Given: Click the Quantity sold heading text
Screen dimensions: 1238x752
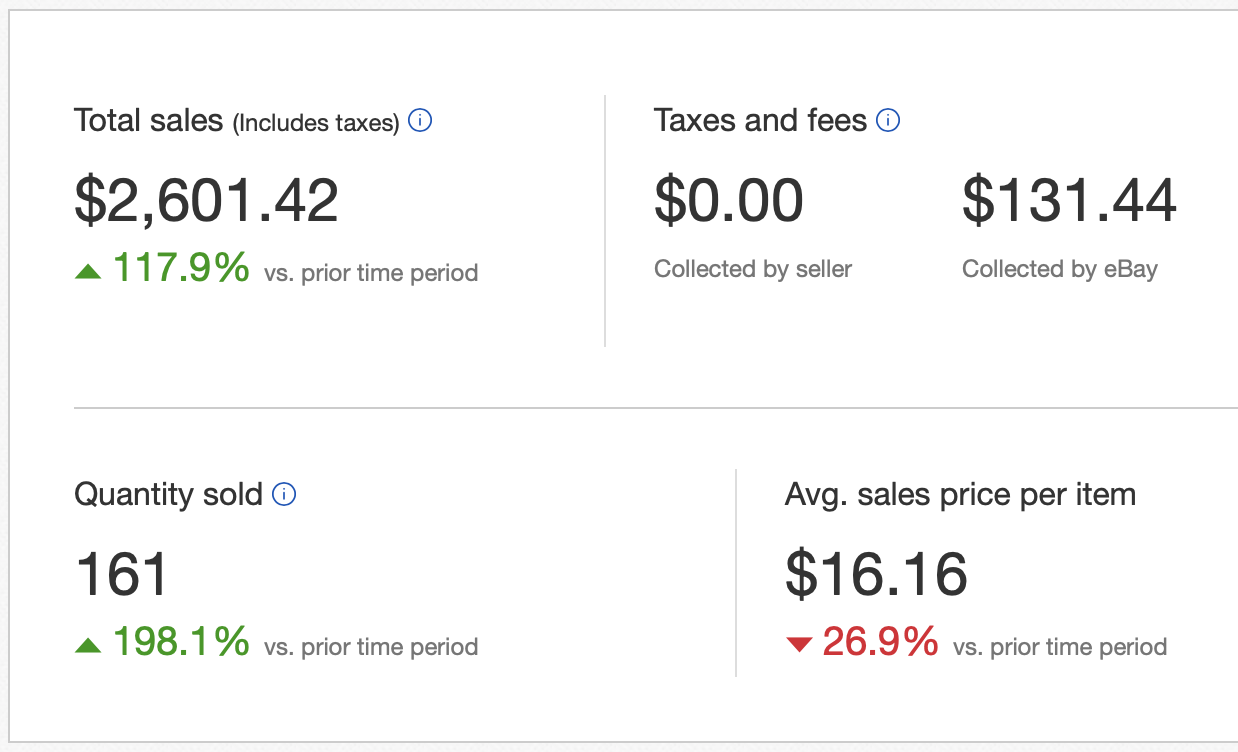Looking at the screenshot, I should (x=168, y=494).
